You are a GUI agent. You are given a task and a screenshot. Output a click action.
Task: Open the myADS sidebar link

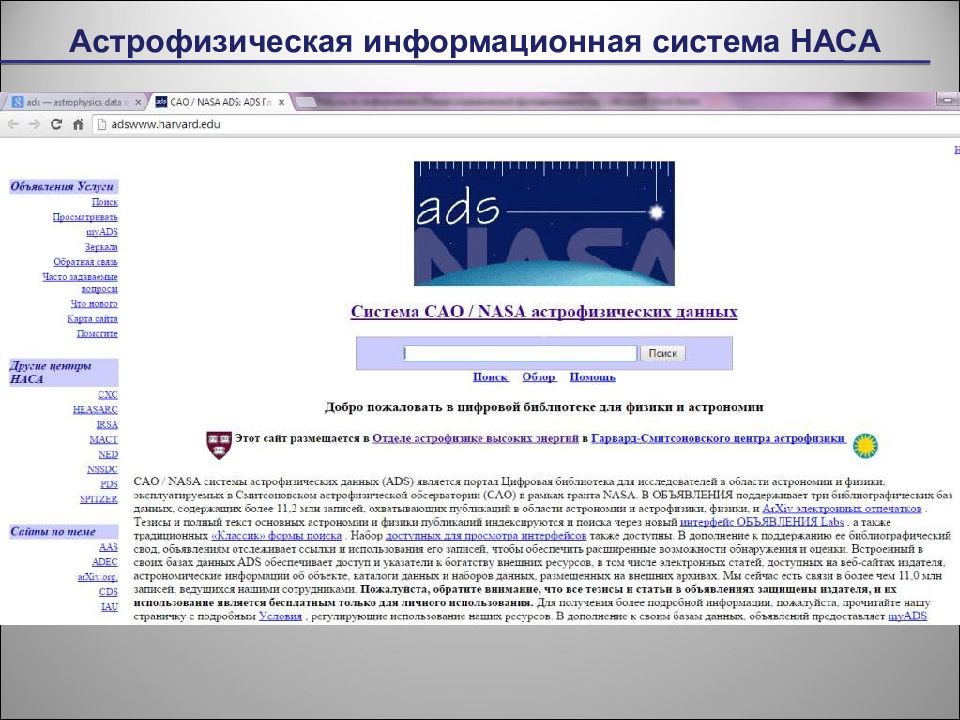tap(102, 232)
